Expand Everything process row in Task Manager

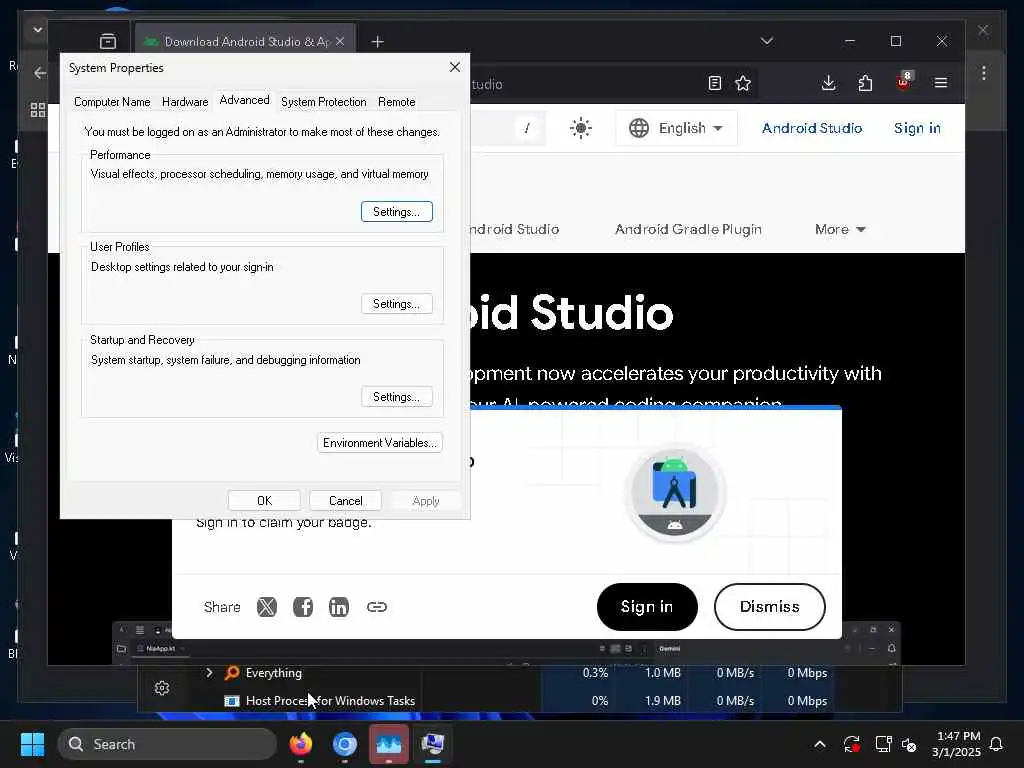209,673
